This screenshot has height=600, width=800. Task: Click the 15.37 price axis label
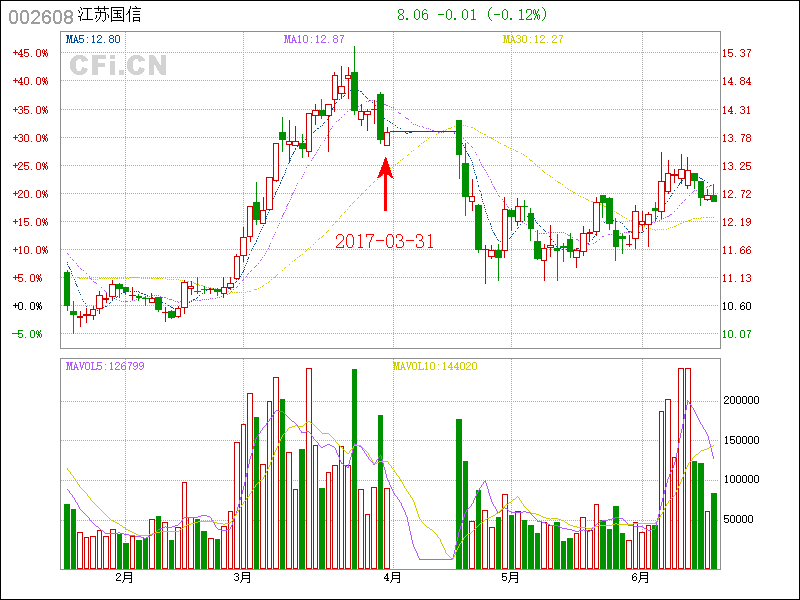737,53
